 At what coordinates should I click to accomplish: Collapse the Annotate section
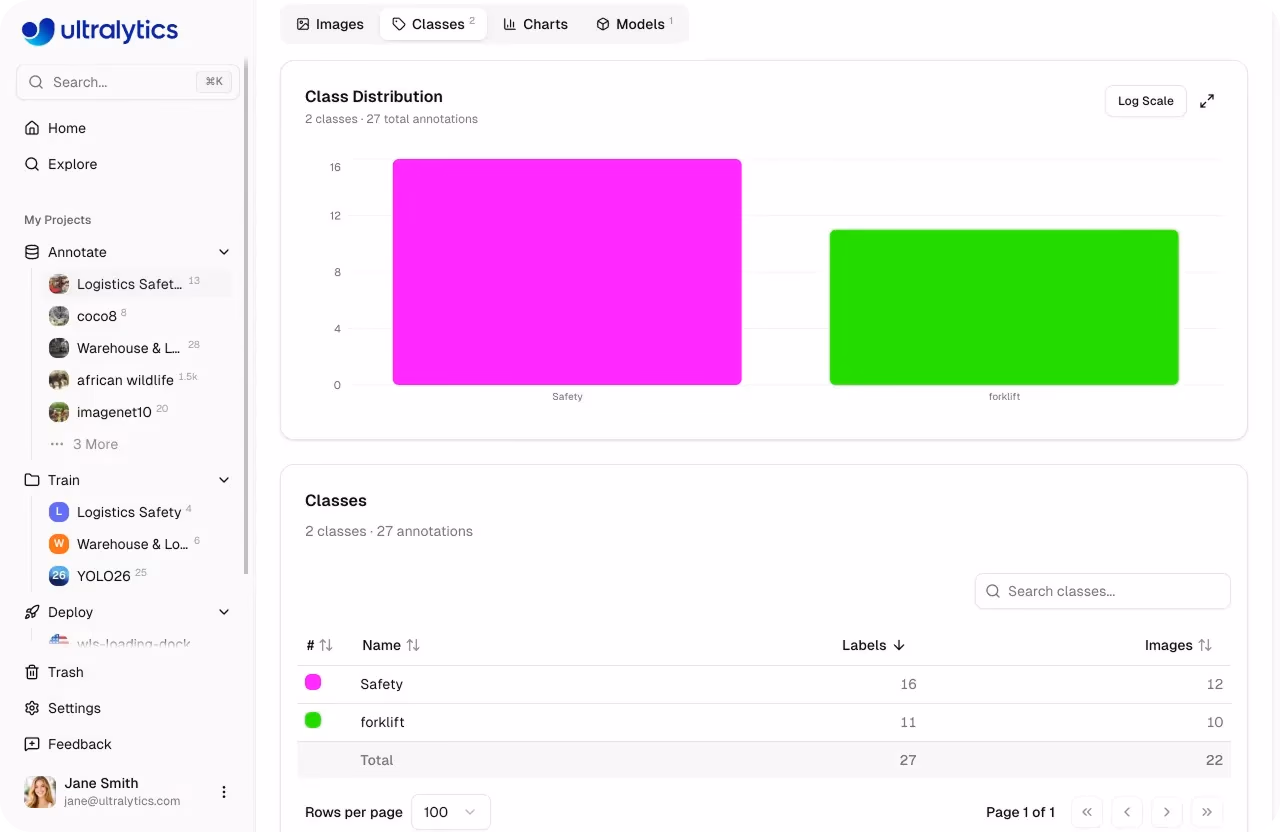click(x=224, y=252)
